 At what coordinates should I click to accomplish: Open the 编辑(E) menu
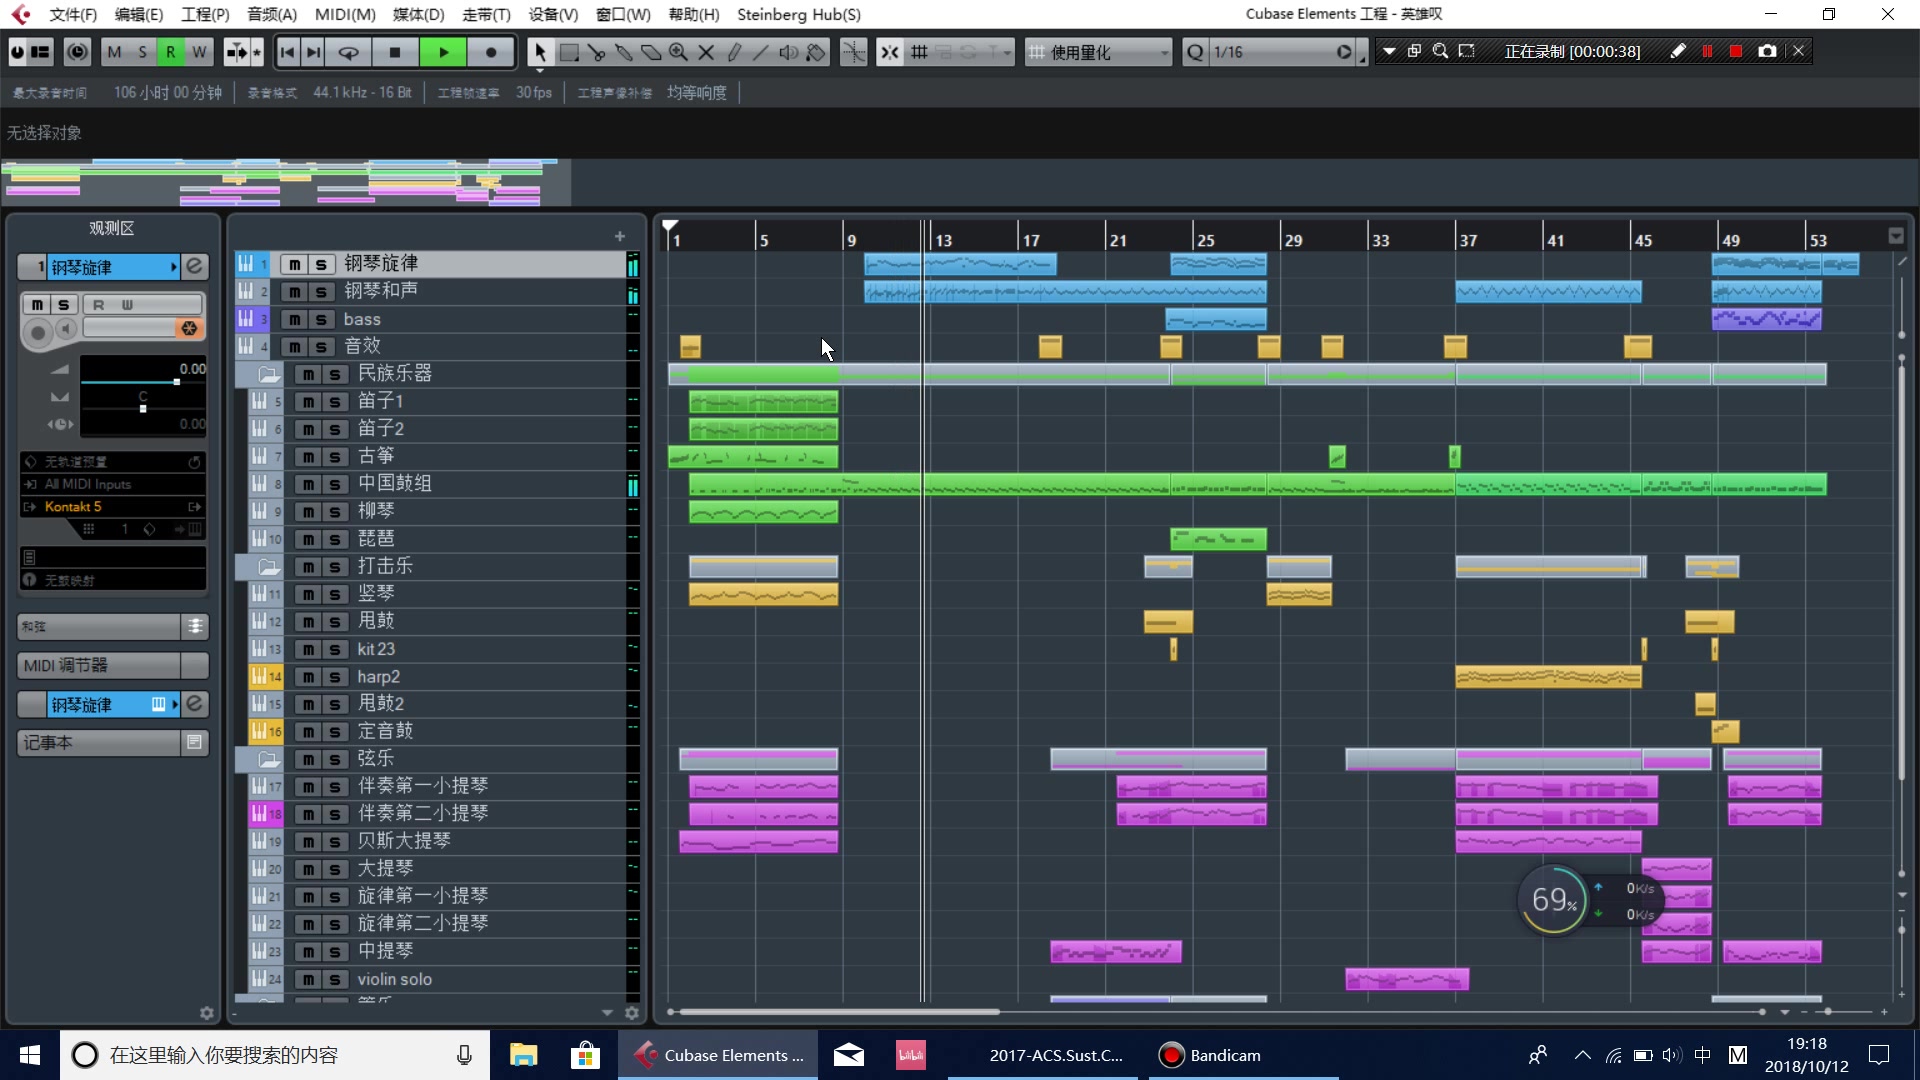point(139,14)
